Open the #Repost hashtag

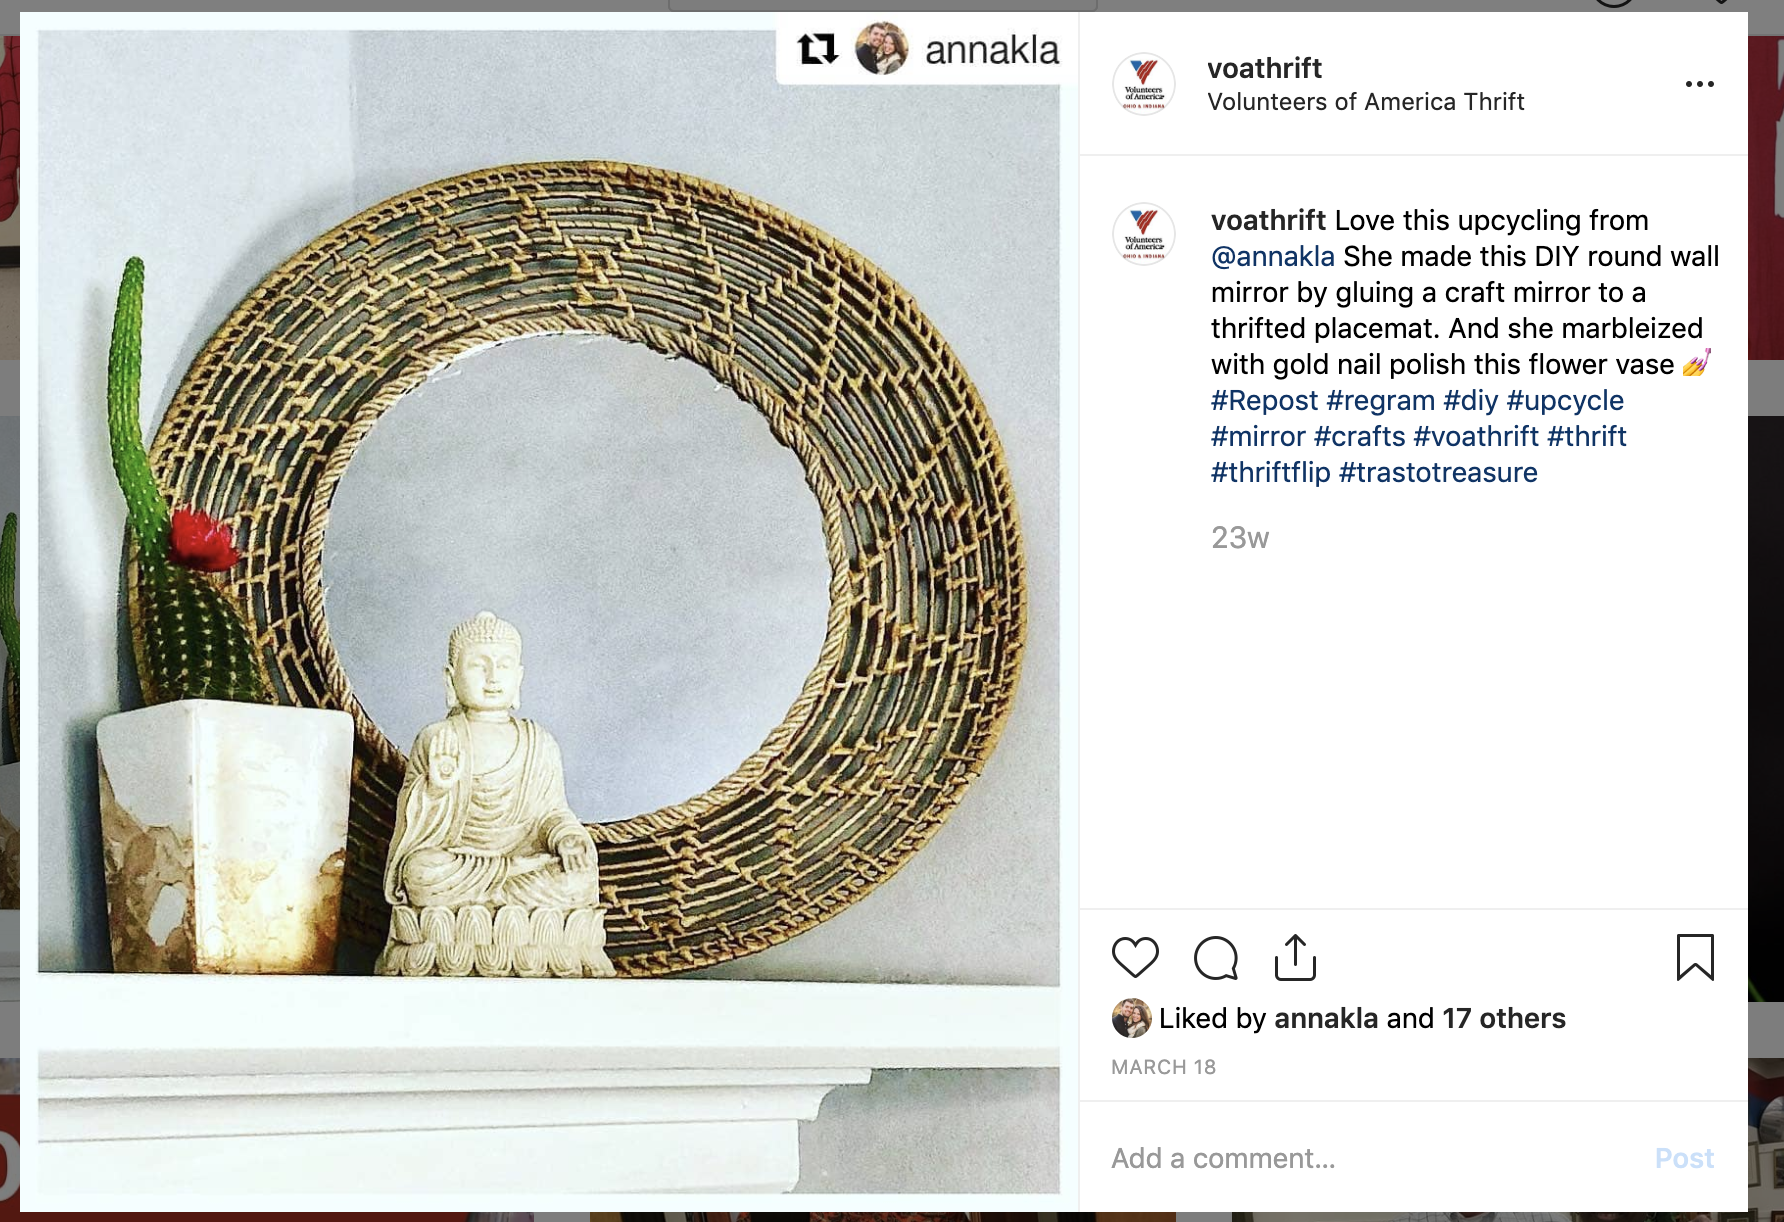pos(1264,400)
